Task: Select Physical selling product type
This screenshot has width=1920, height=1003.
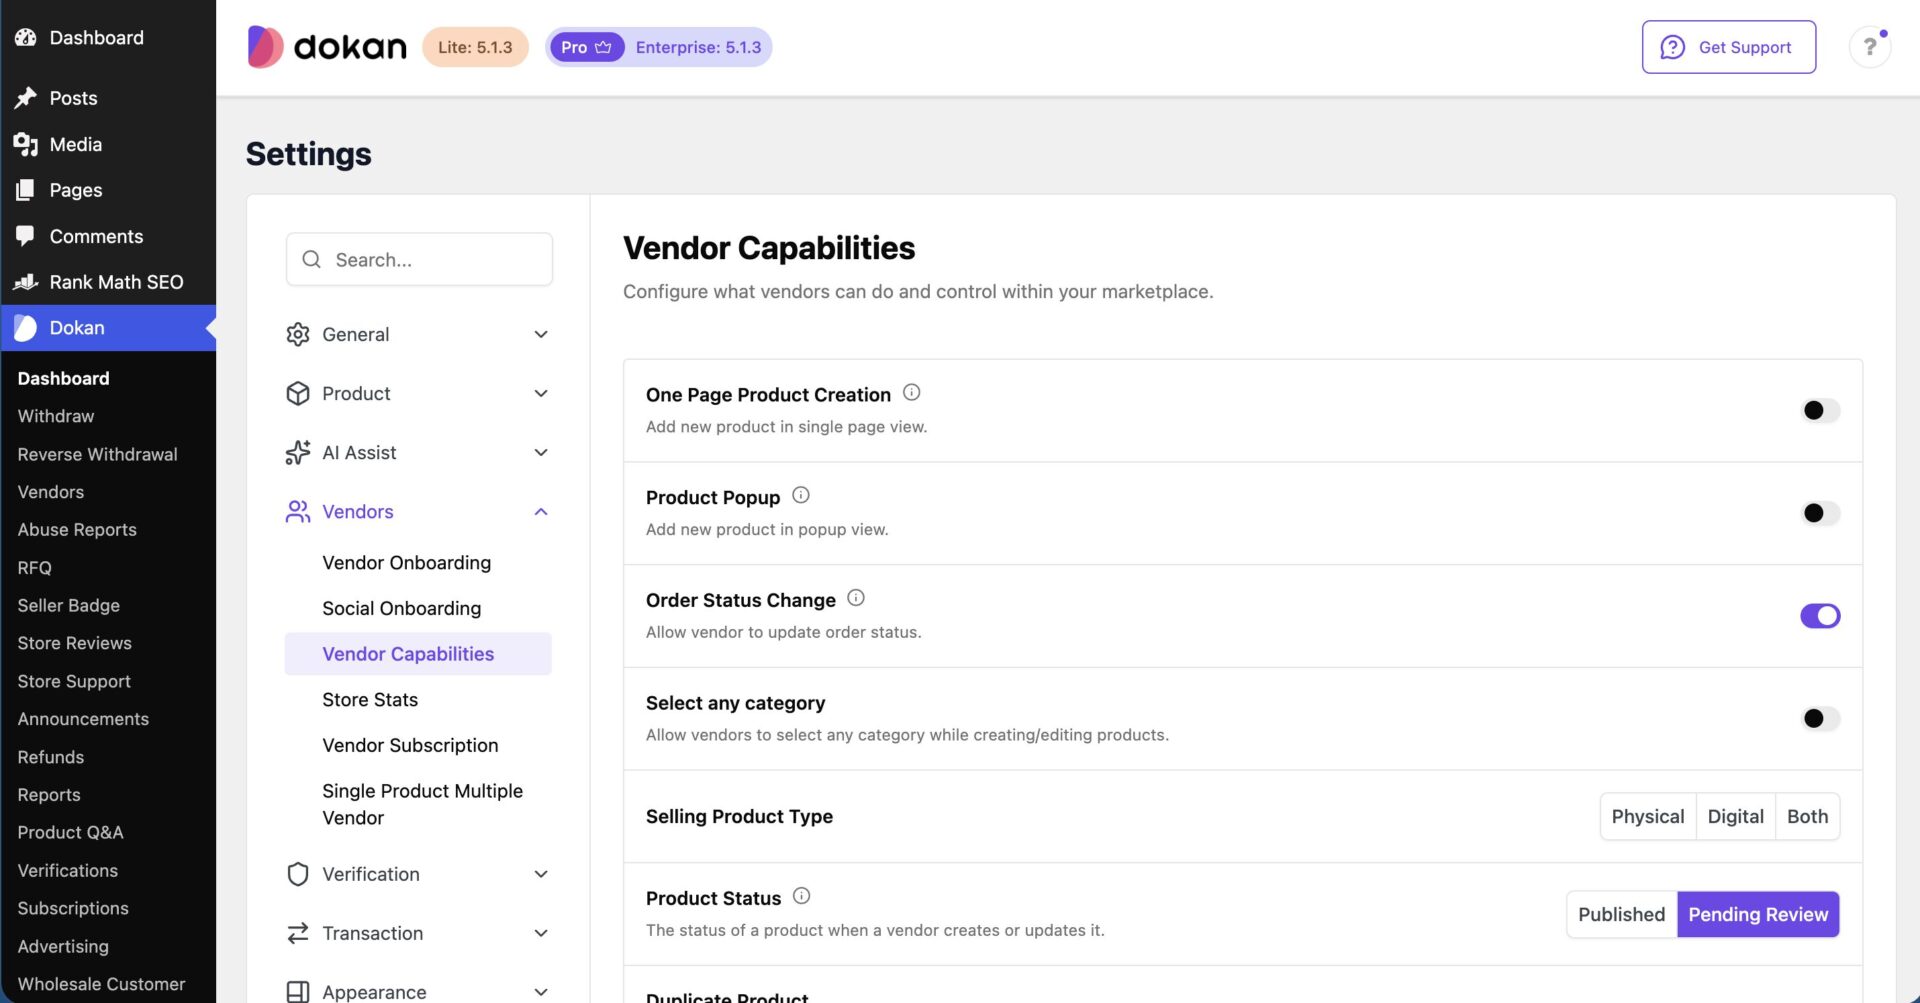Action: pos(1648,816)
